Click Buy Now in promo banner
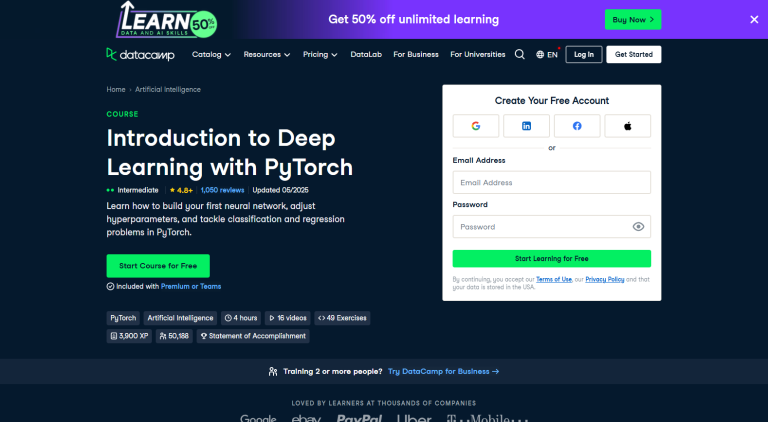 click(x=633, y=20)
